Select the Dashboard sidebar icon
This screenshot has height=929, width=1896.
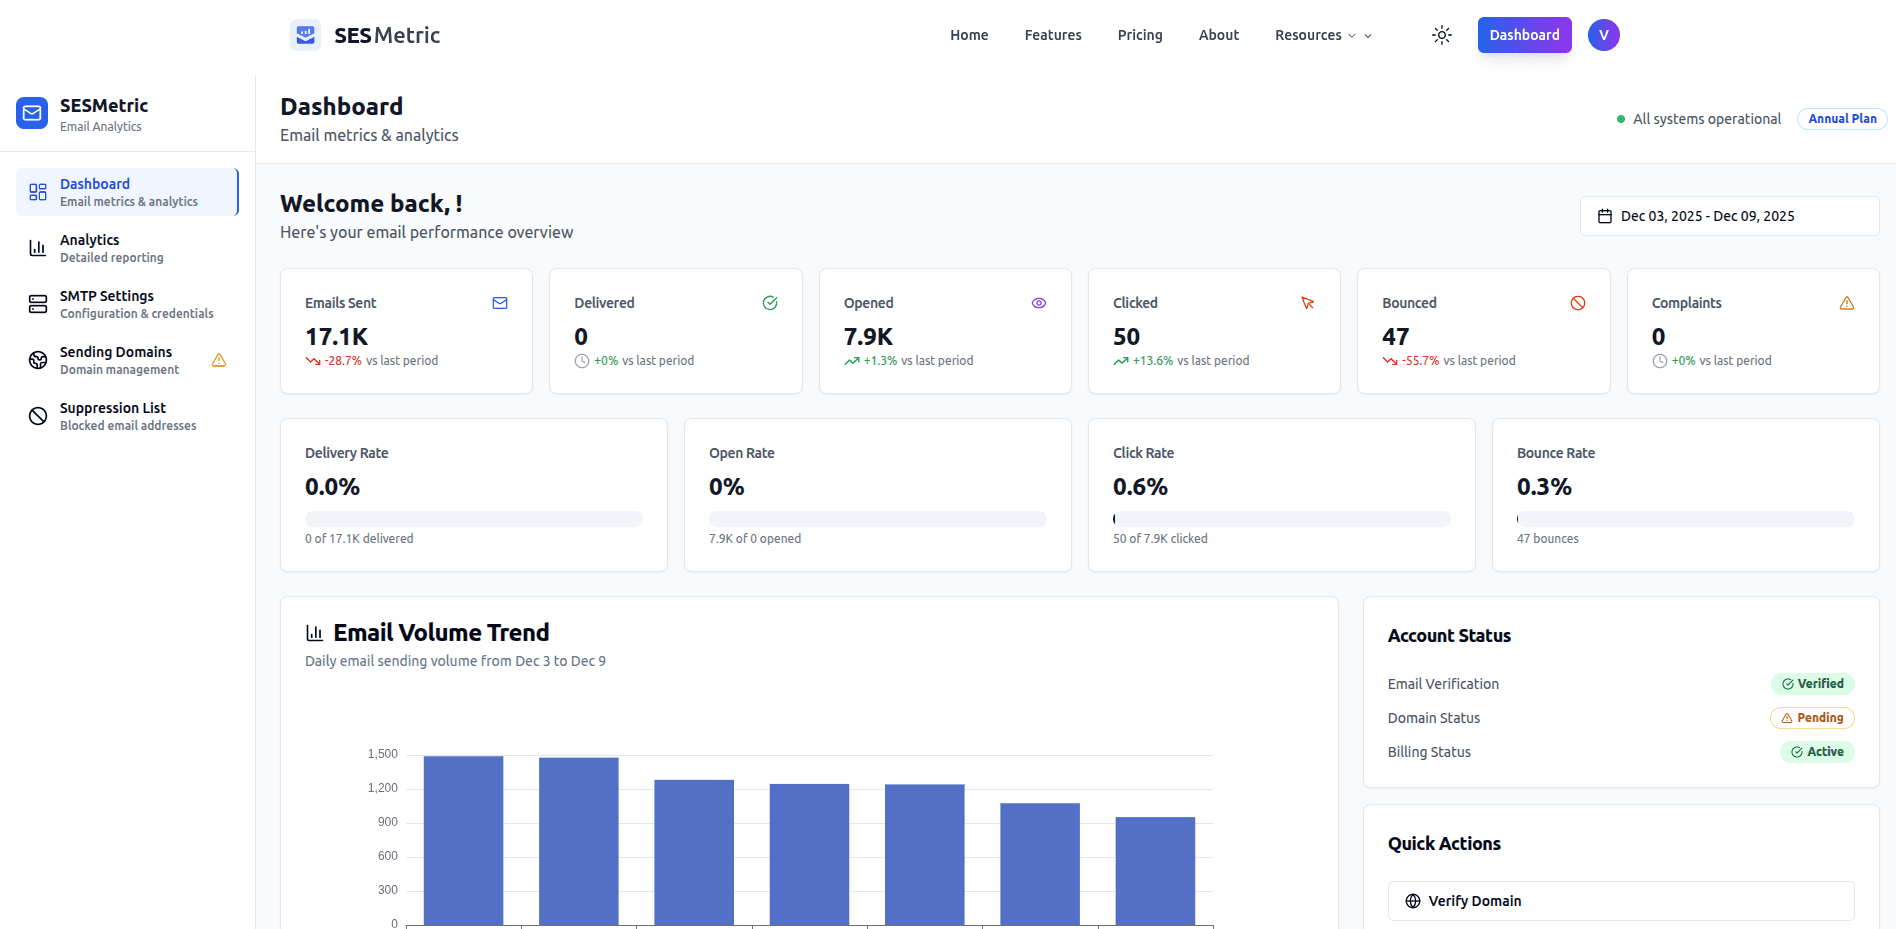point(37,192)
